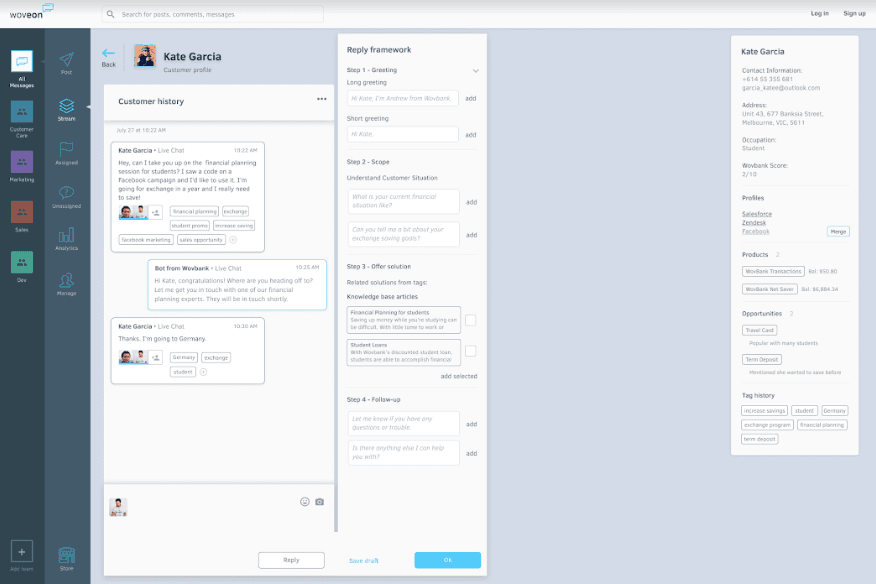Click the blue Ok button
Image resolution: width=876 pixels, height=584 pixels.
447,560
